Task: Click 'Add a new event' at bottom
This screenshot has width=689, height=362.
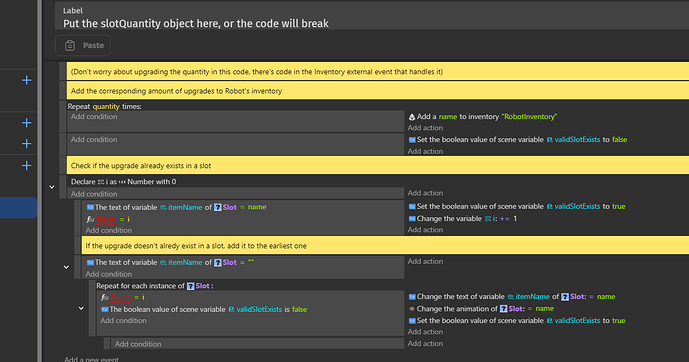Action: 91,359
